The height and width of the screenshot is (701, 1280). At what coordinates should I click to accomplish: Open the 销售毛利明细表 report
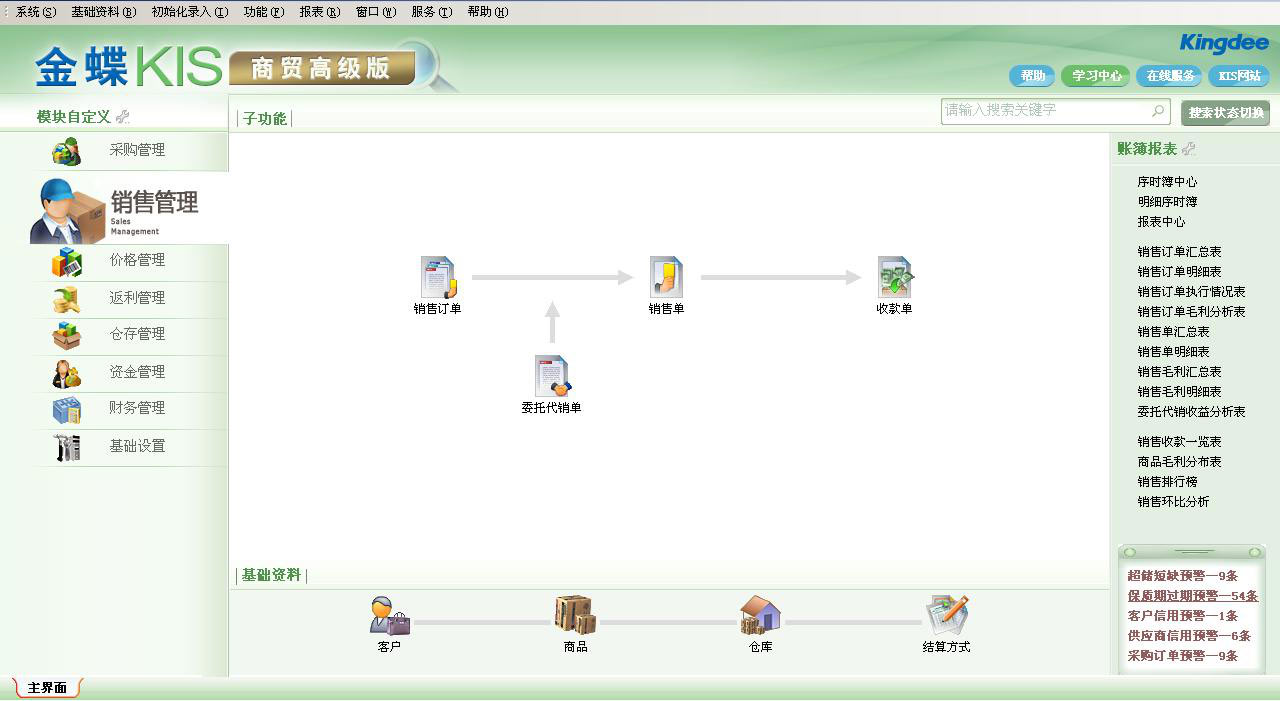click(1179, 392)
